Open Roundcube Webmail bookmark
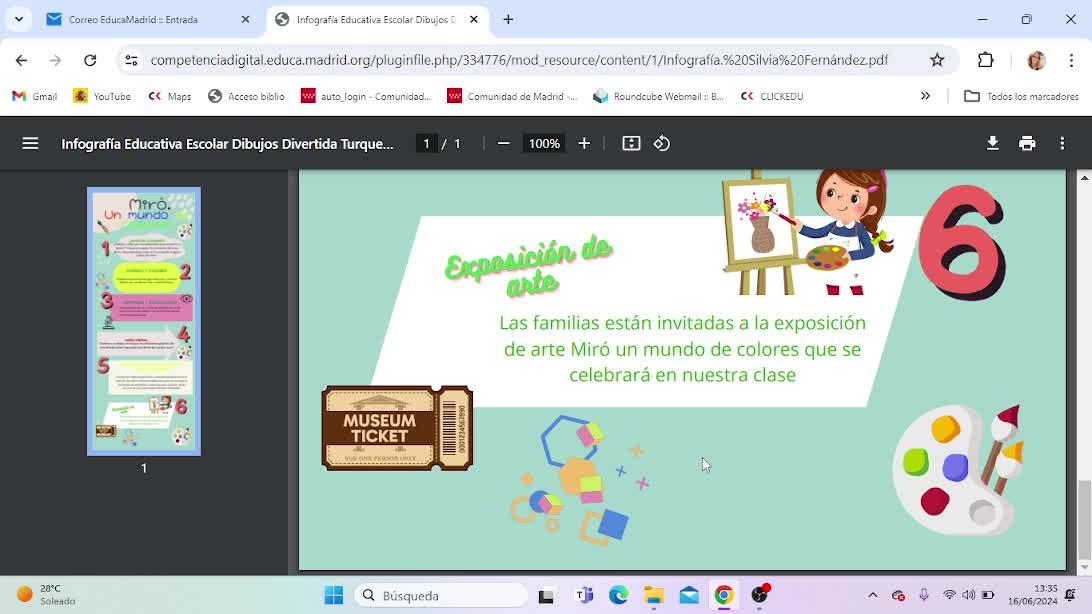The width and height of the screenshot is (1092, 614). click(659, 96)
